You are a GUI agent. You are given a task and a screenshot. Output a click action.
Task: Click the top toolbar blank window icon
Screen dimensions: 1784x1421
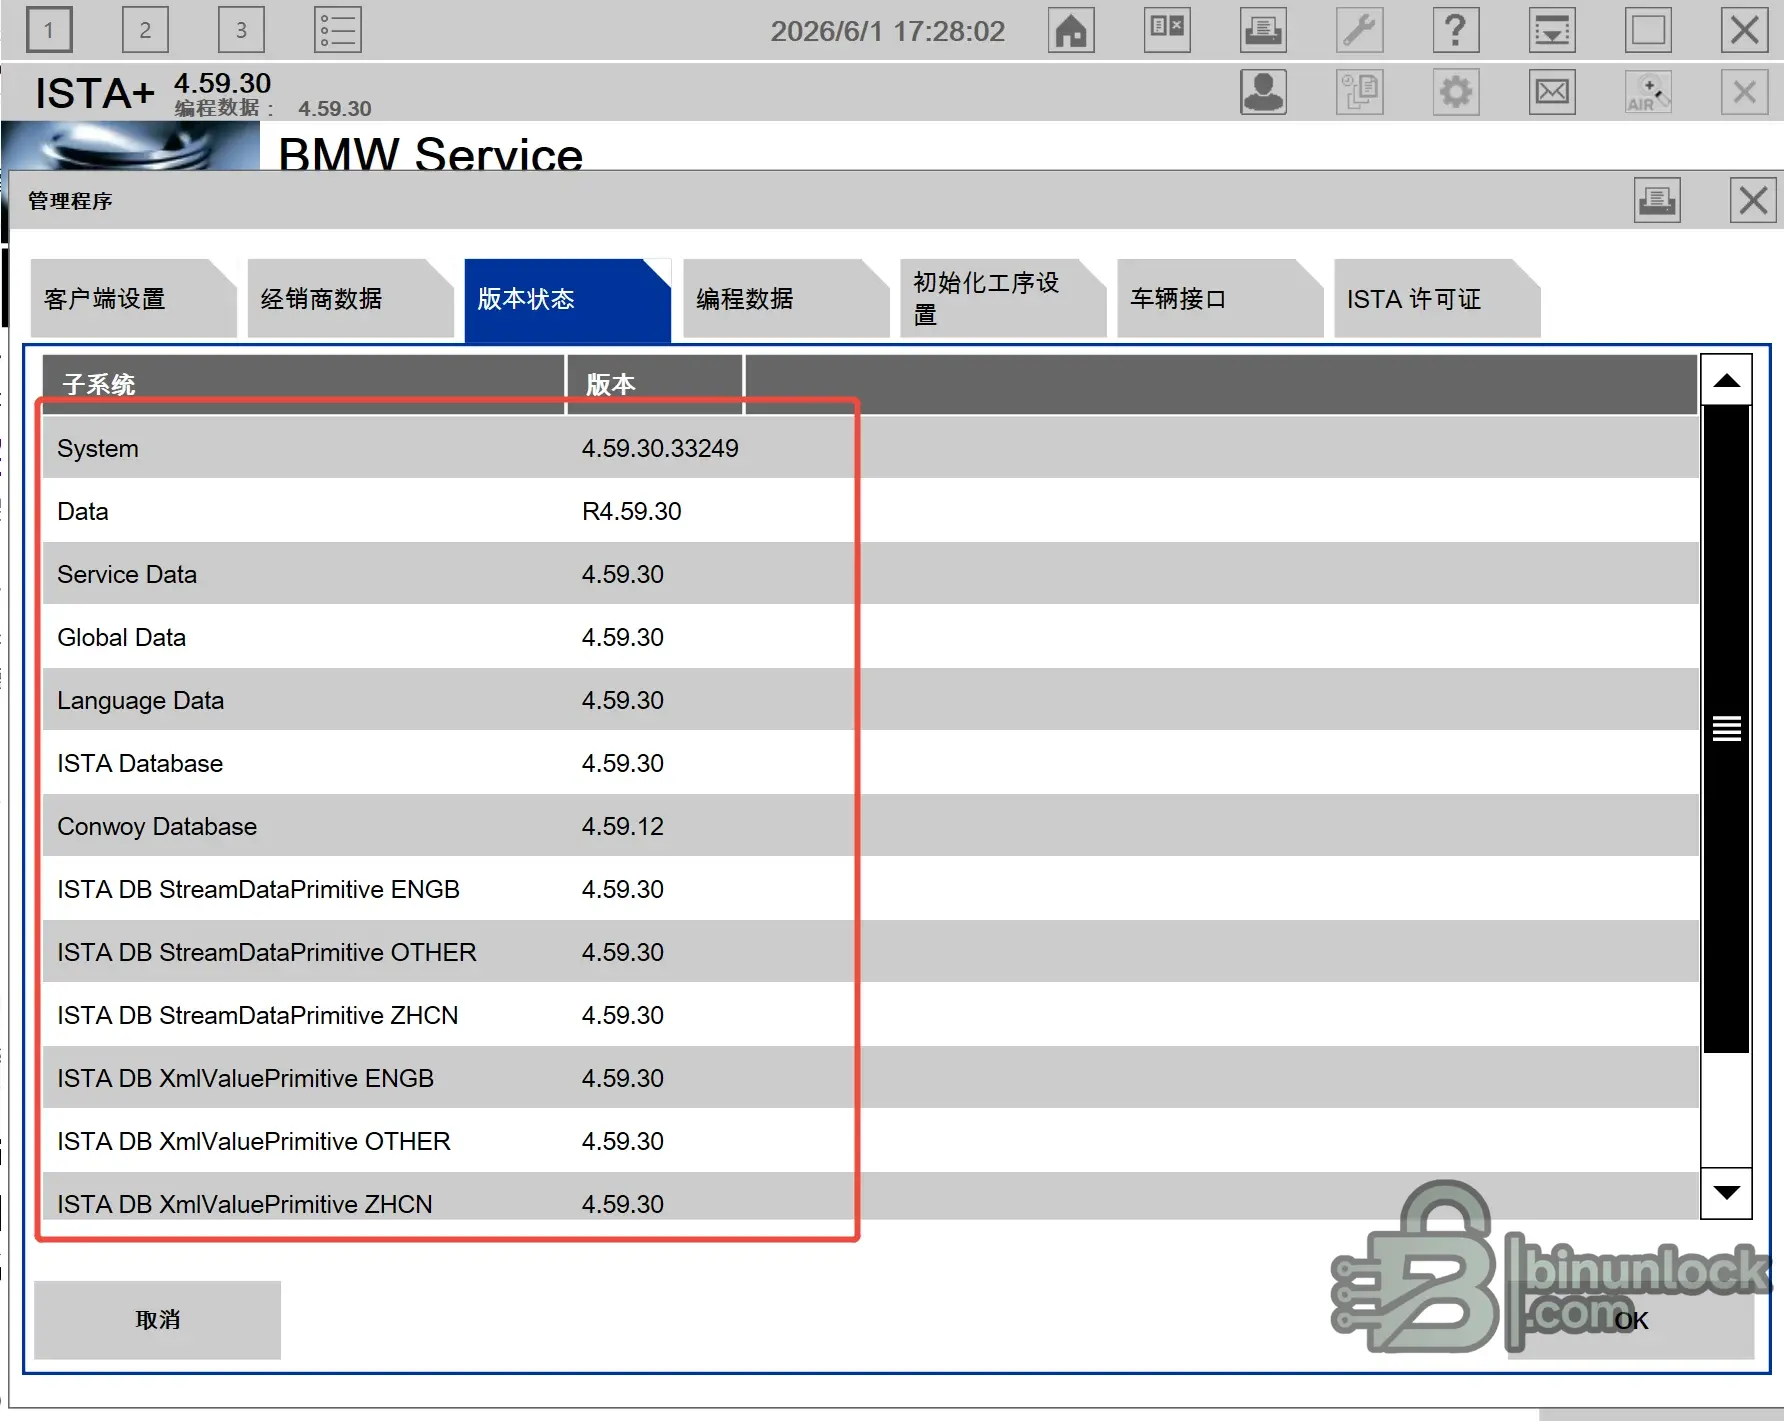(x=1648, y=30)
